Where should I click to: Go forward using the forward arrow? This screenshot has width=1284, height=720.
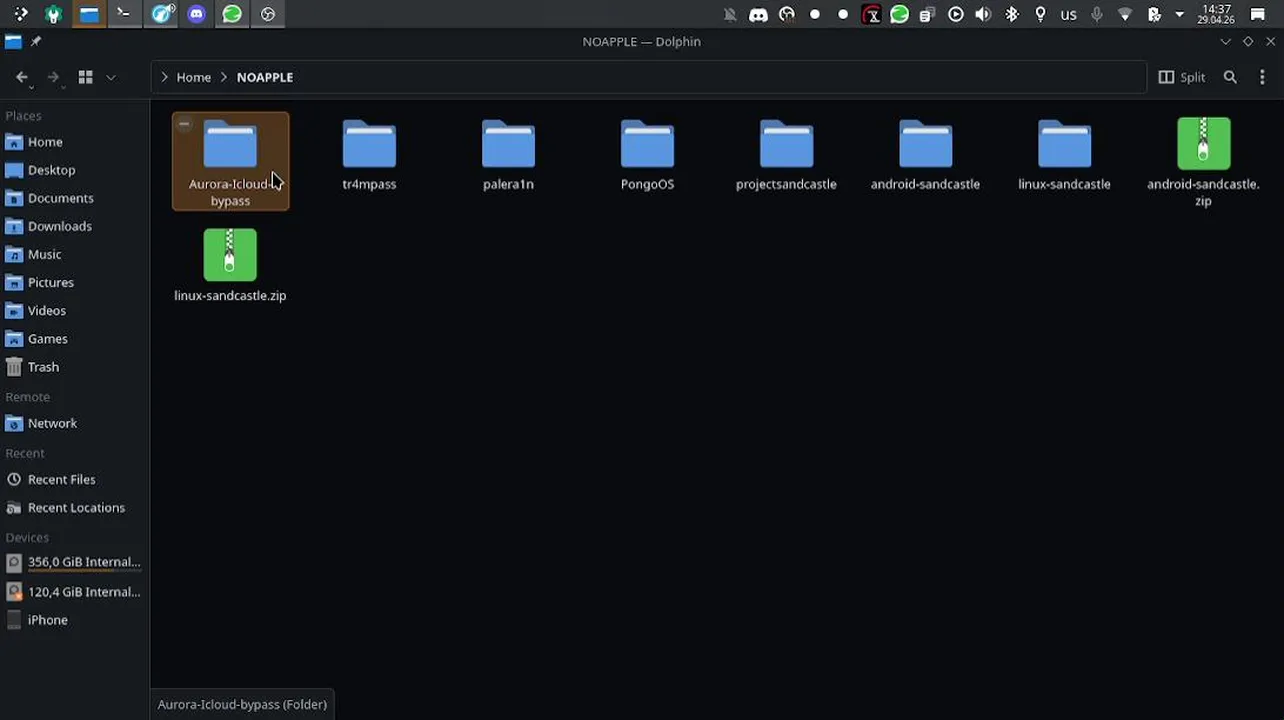(x=54, y=77)
